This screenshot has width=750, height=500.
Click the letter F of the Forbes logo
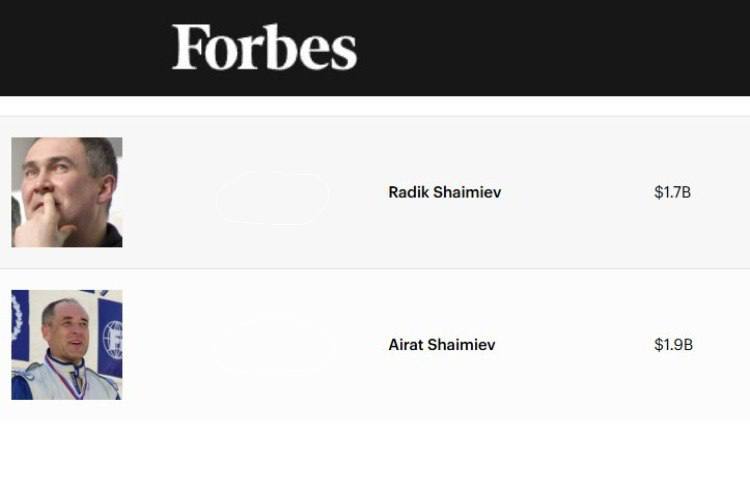[x=188, y=48]
